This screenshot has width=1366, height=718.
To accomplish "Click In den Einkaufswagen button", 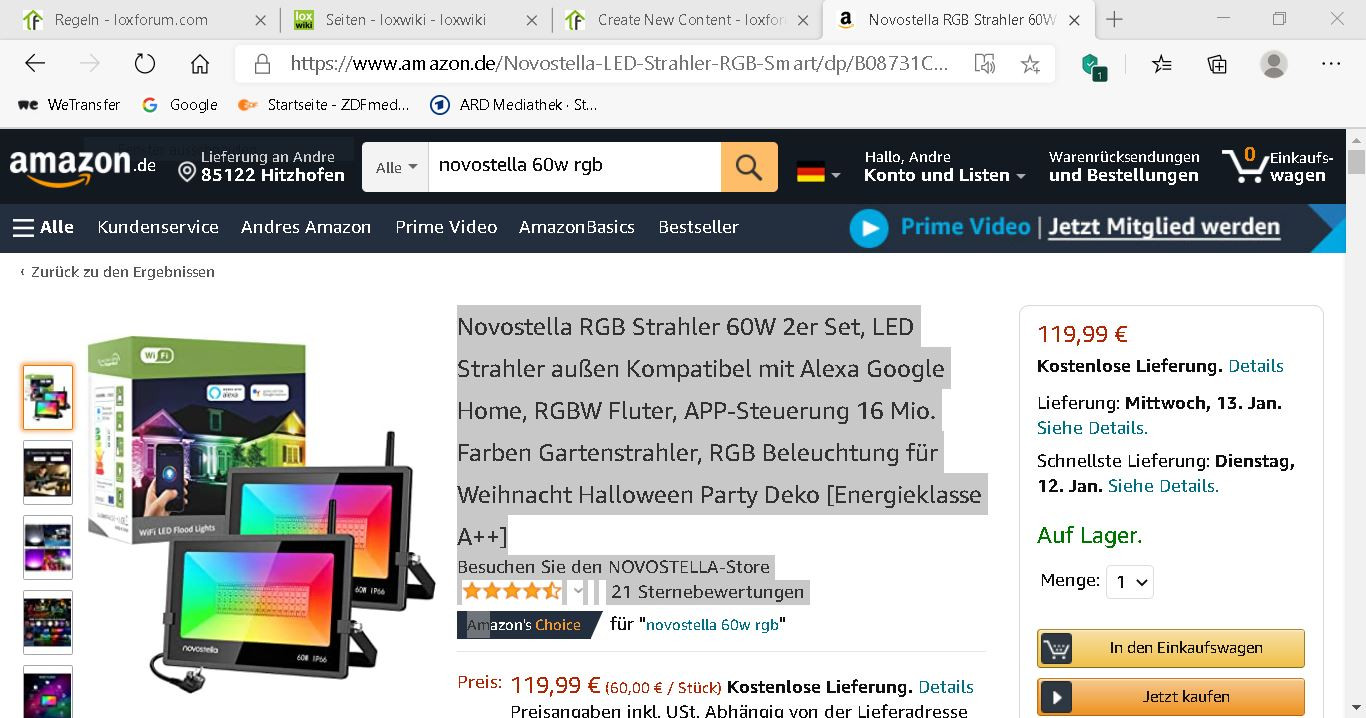I will [x=1171, y=648].
